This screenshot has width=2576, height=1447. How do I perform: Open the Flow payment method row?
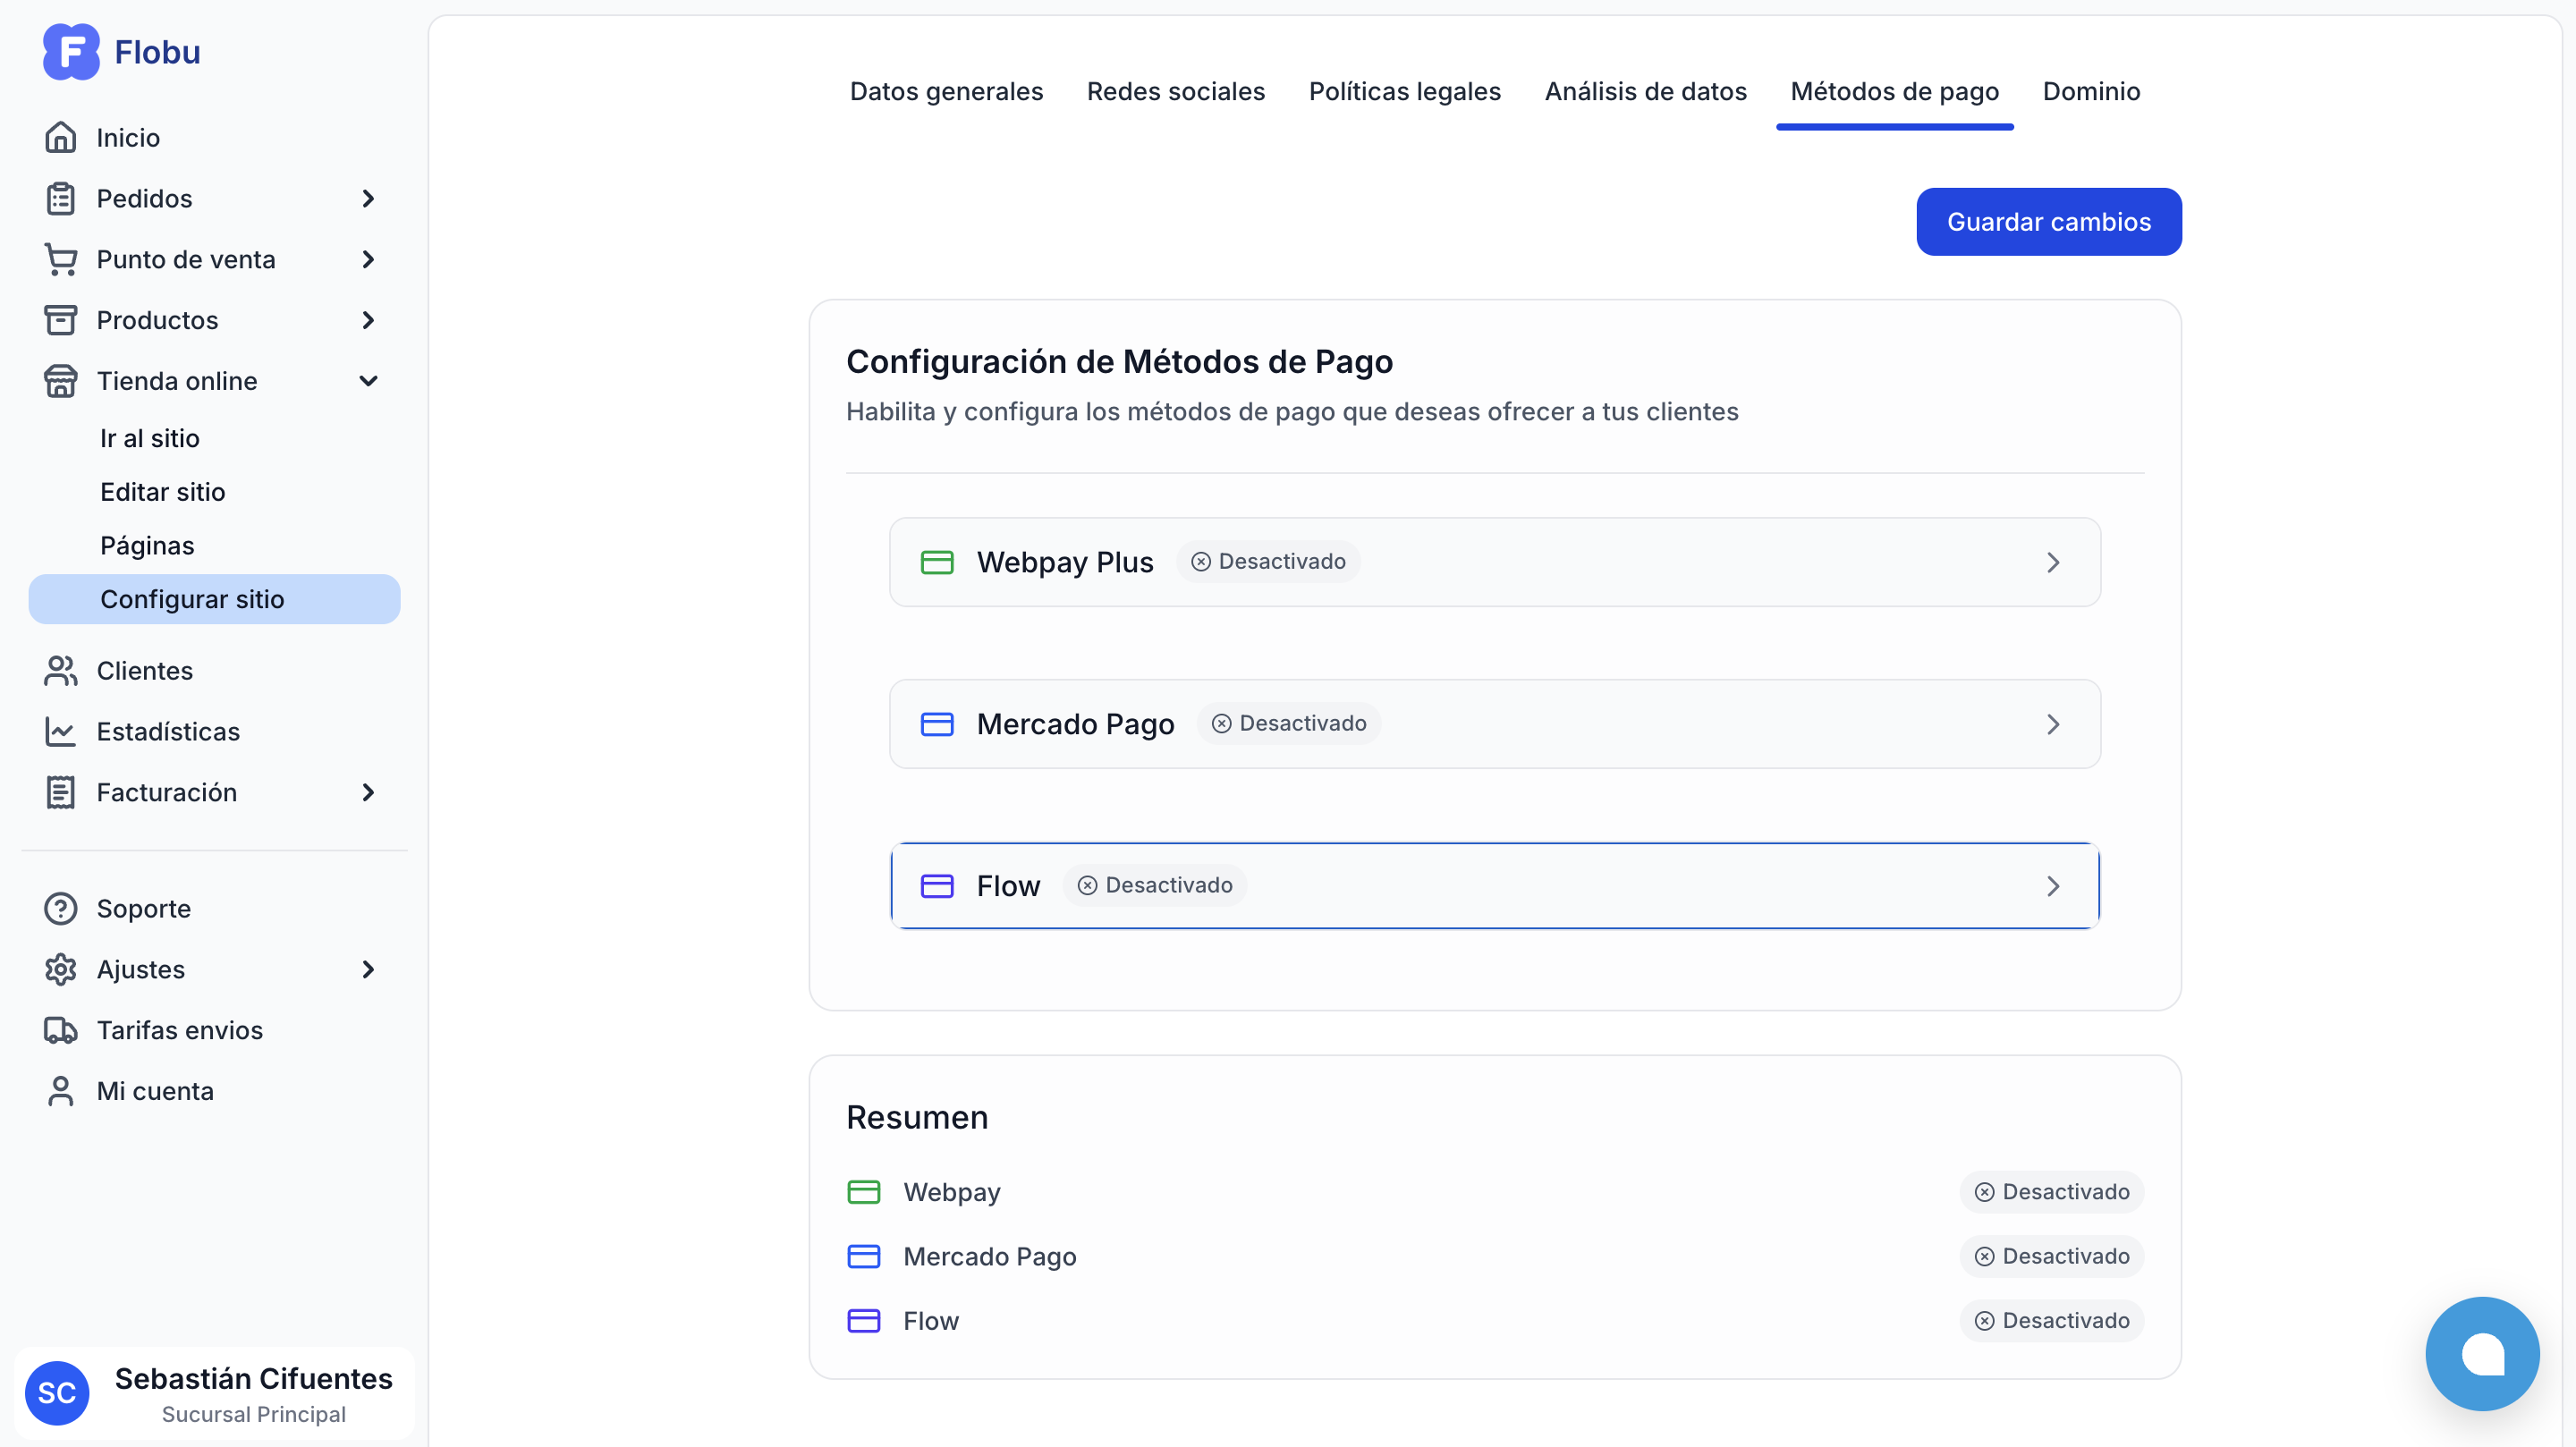[1494, 886]
